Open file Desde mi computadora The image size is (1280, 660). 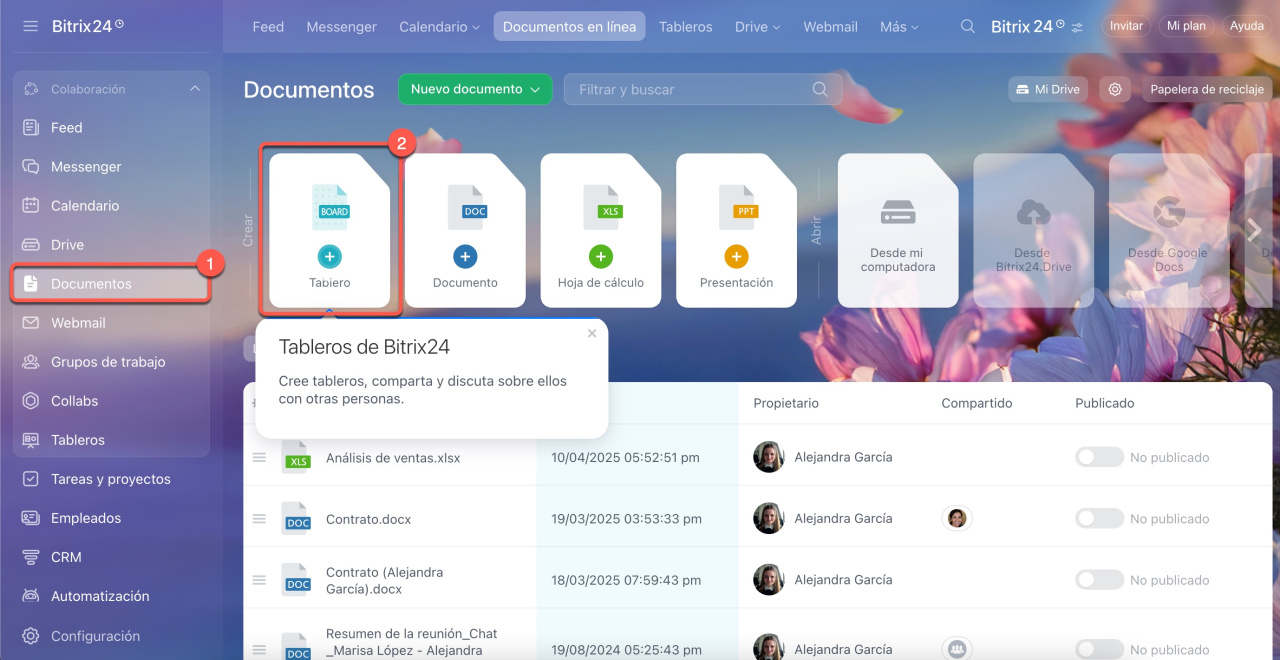tap(898, 230)
